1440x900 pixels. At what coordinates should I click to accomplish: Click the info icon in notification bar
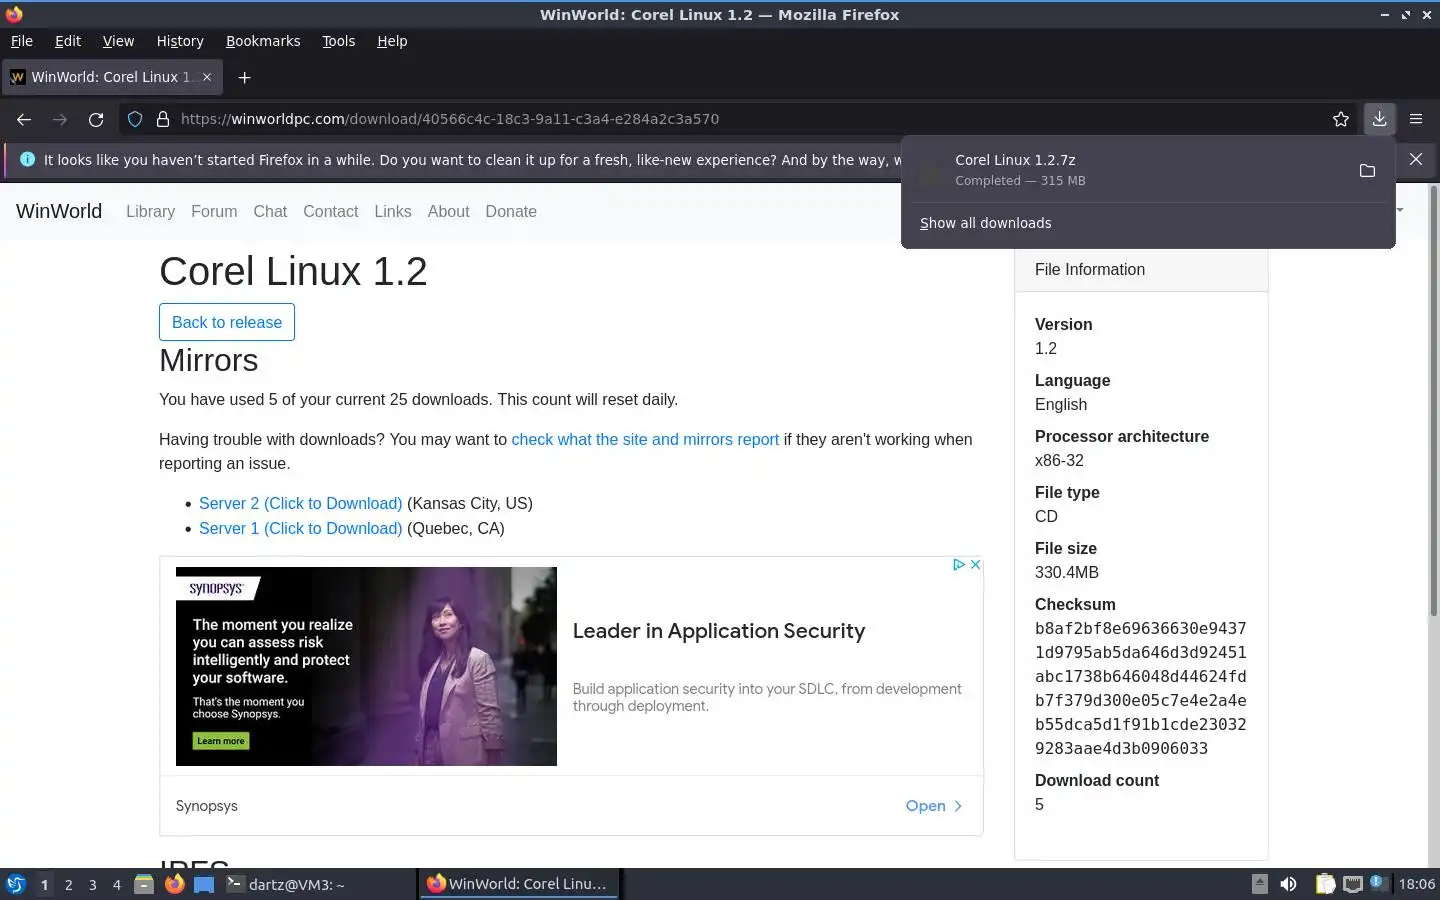27,159
